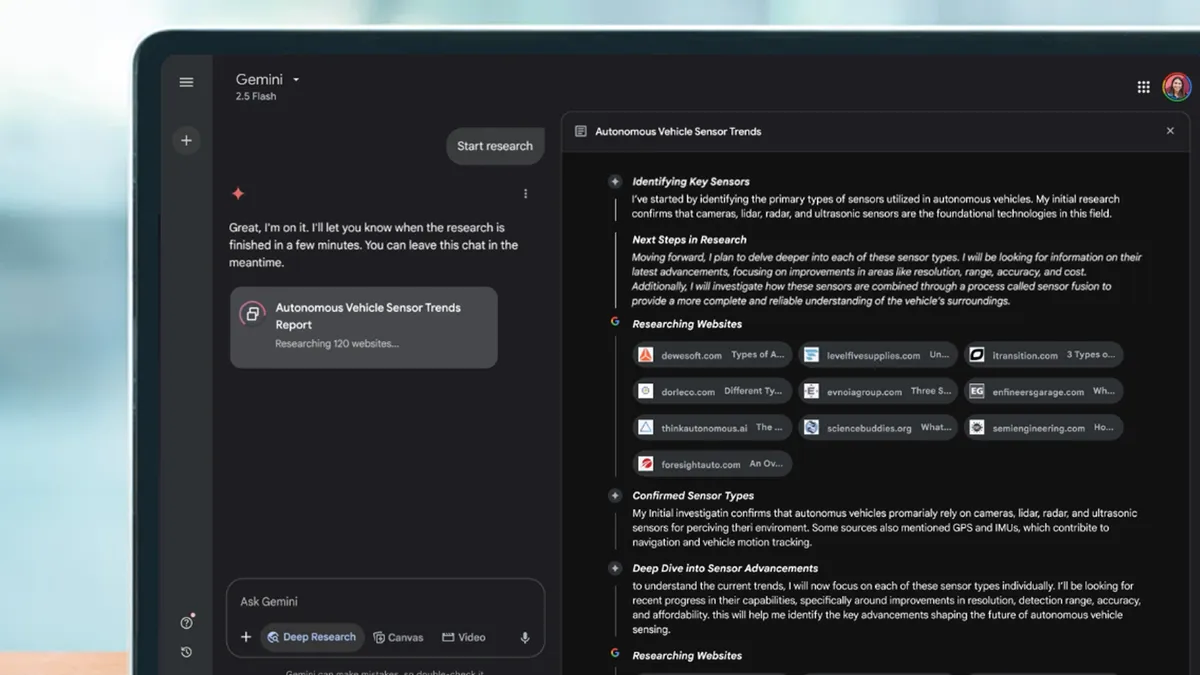Collapse the Identifying Key Sensors section
This screenshot has width=1200, height=675.
[x=615, y=182]
